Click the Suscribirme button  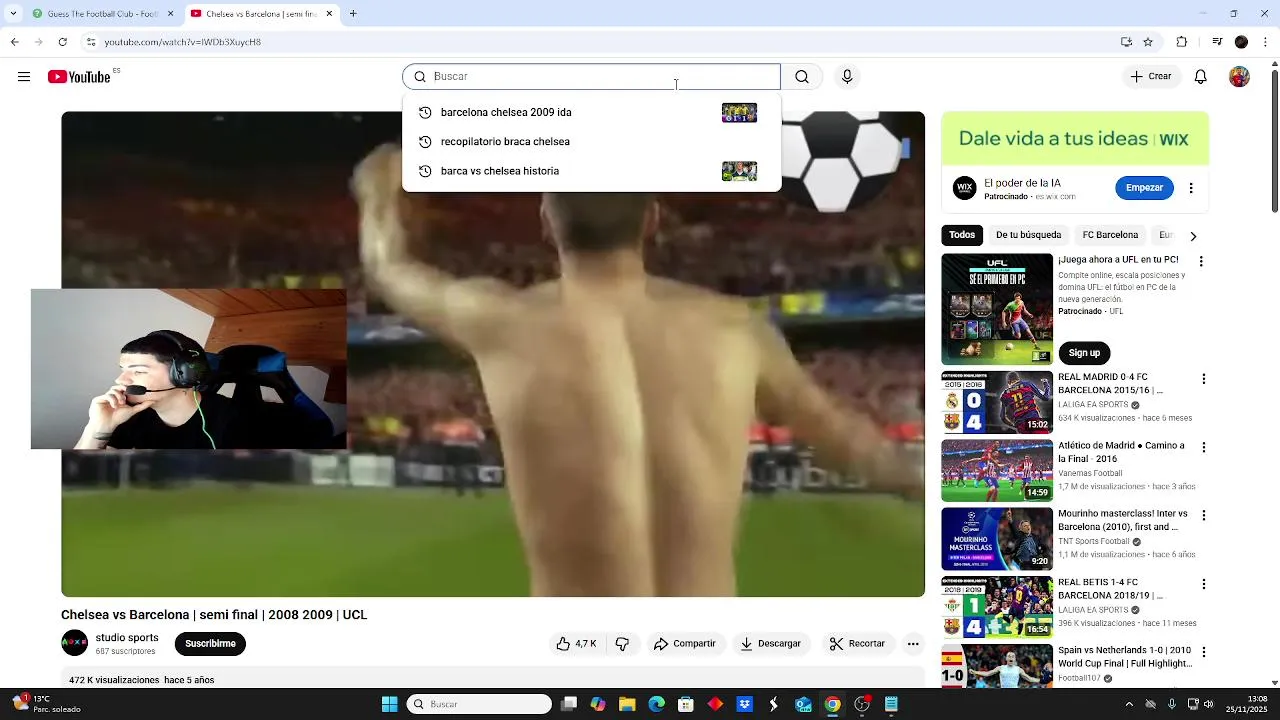210,644
